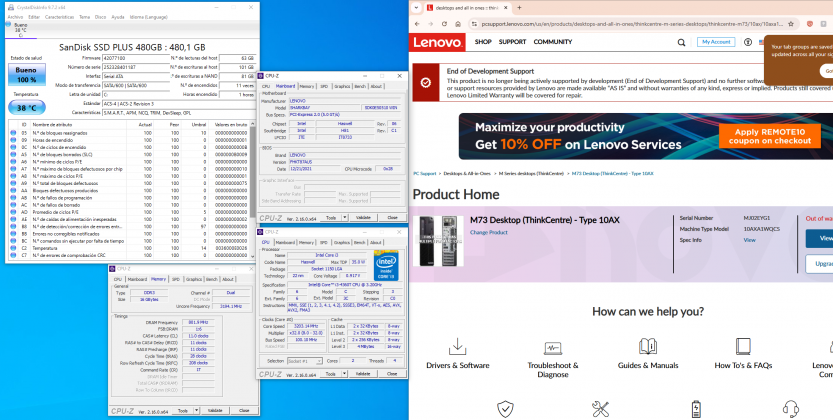Screen dimensions: 833x420
Task: Open the browser tab search dropdown
Action: [x=416, y=8]
